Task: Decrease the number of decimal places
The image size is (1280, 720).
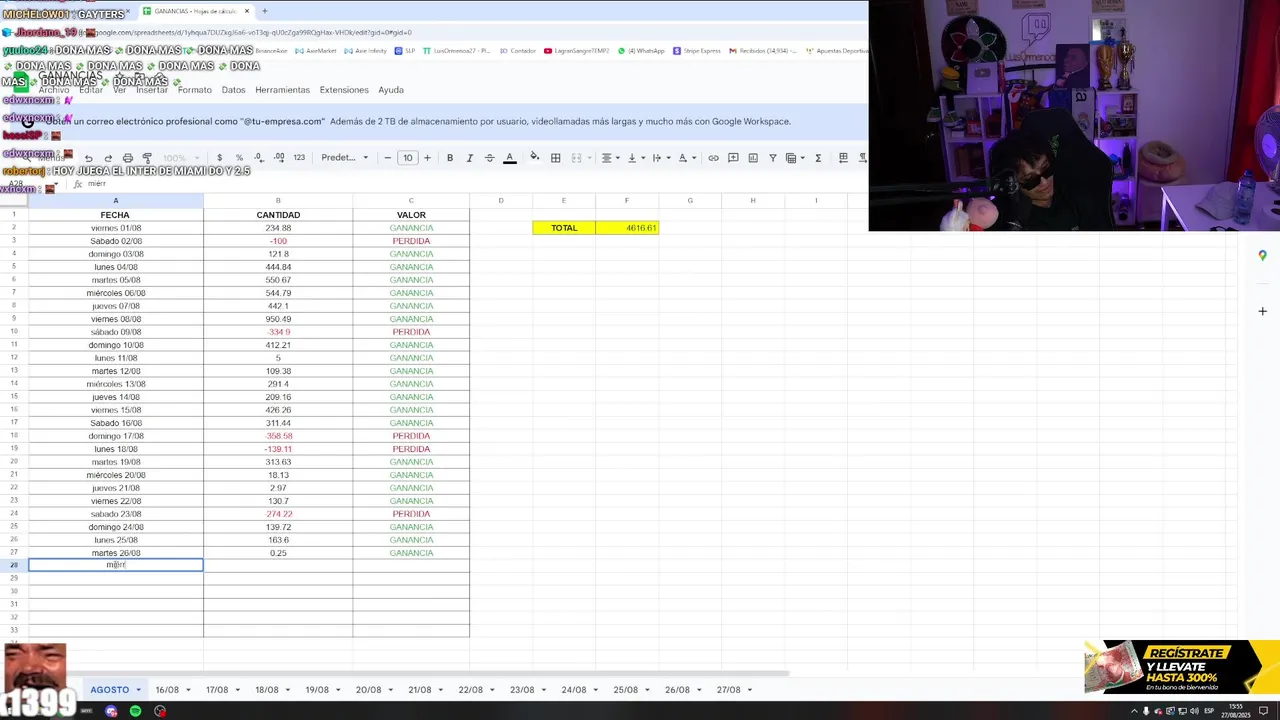Action: point(258,158)
